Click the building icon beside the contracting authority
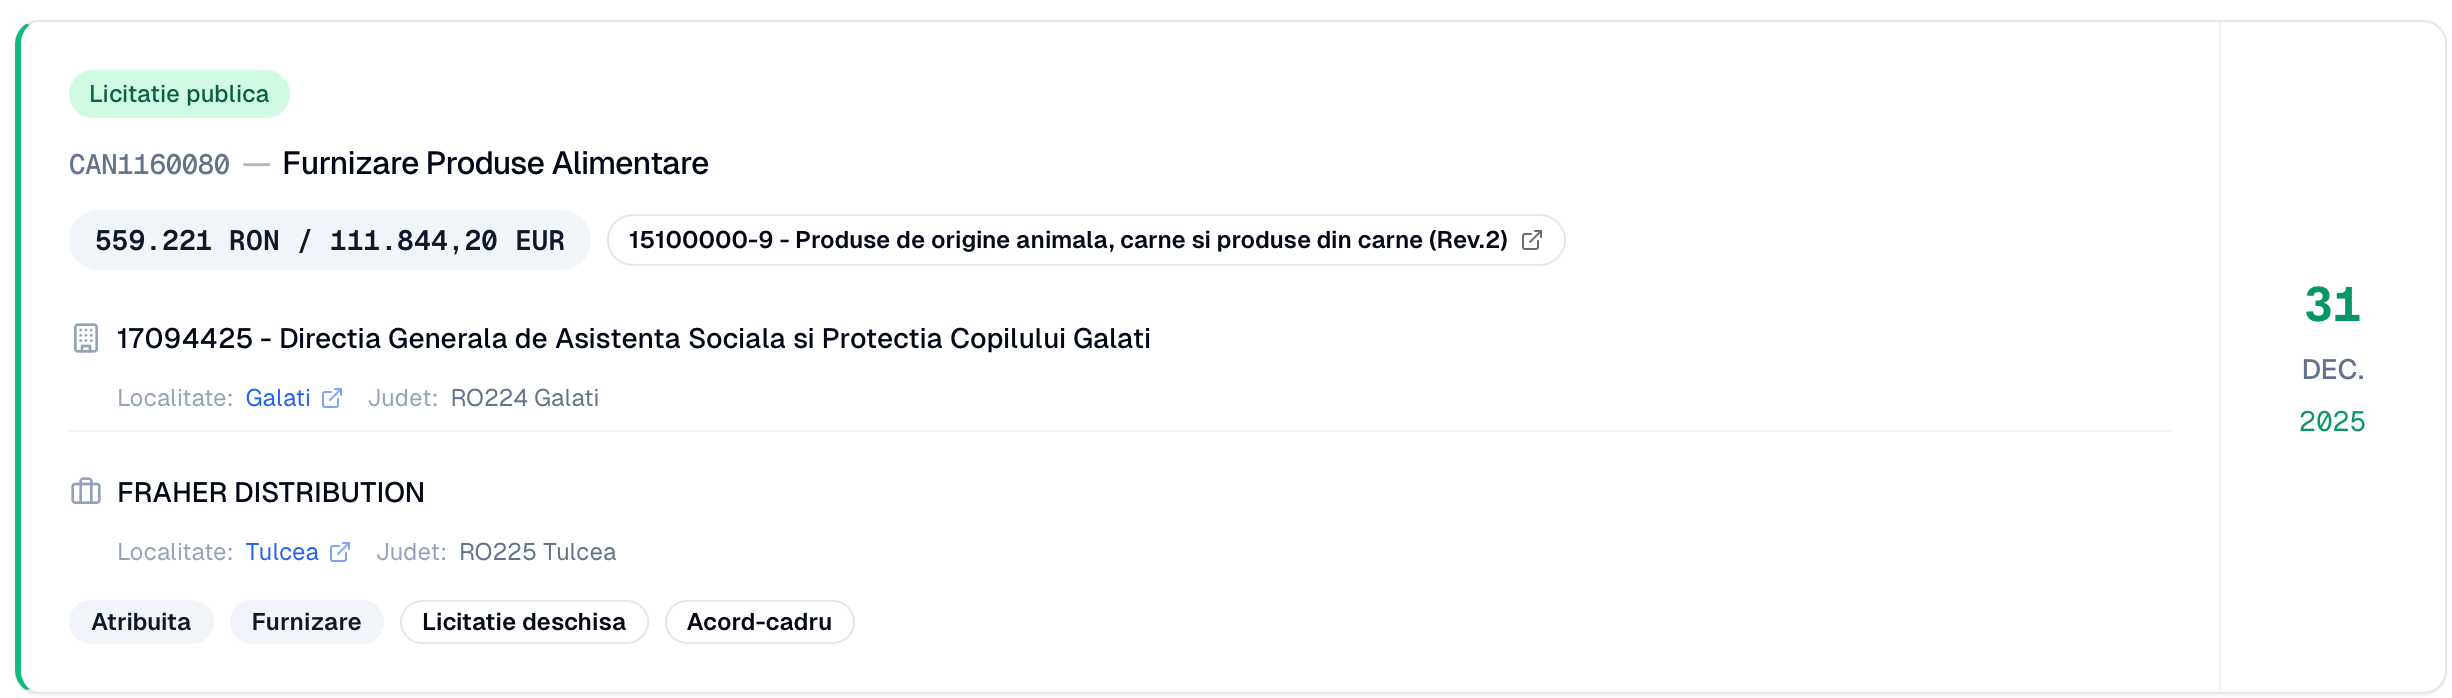This screenshot has width=2452, height=698. (x=86, y=338)
